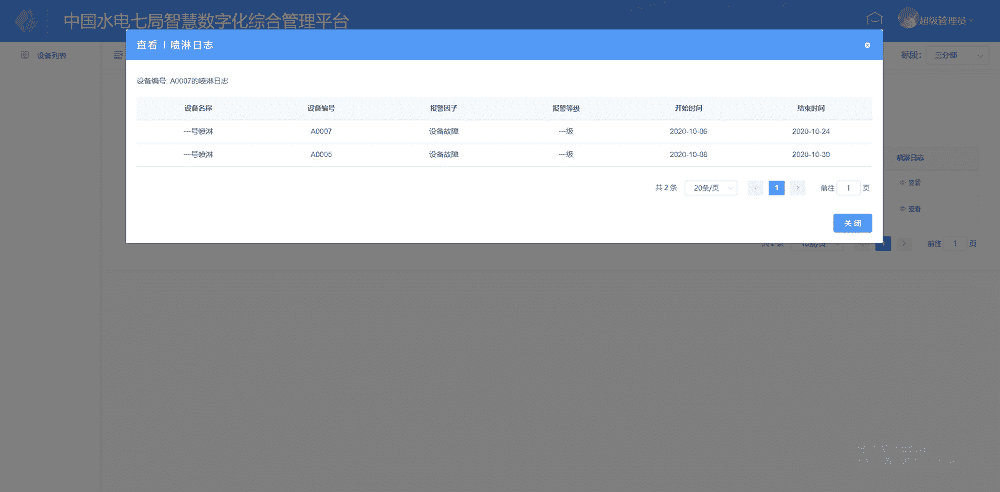Click the 设备列表 icon in left sidebar

point(25,55)
